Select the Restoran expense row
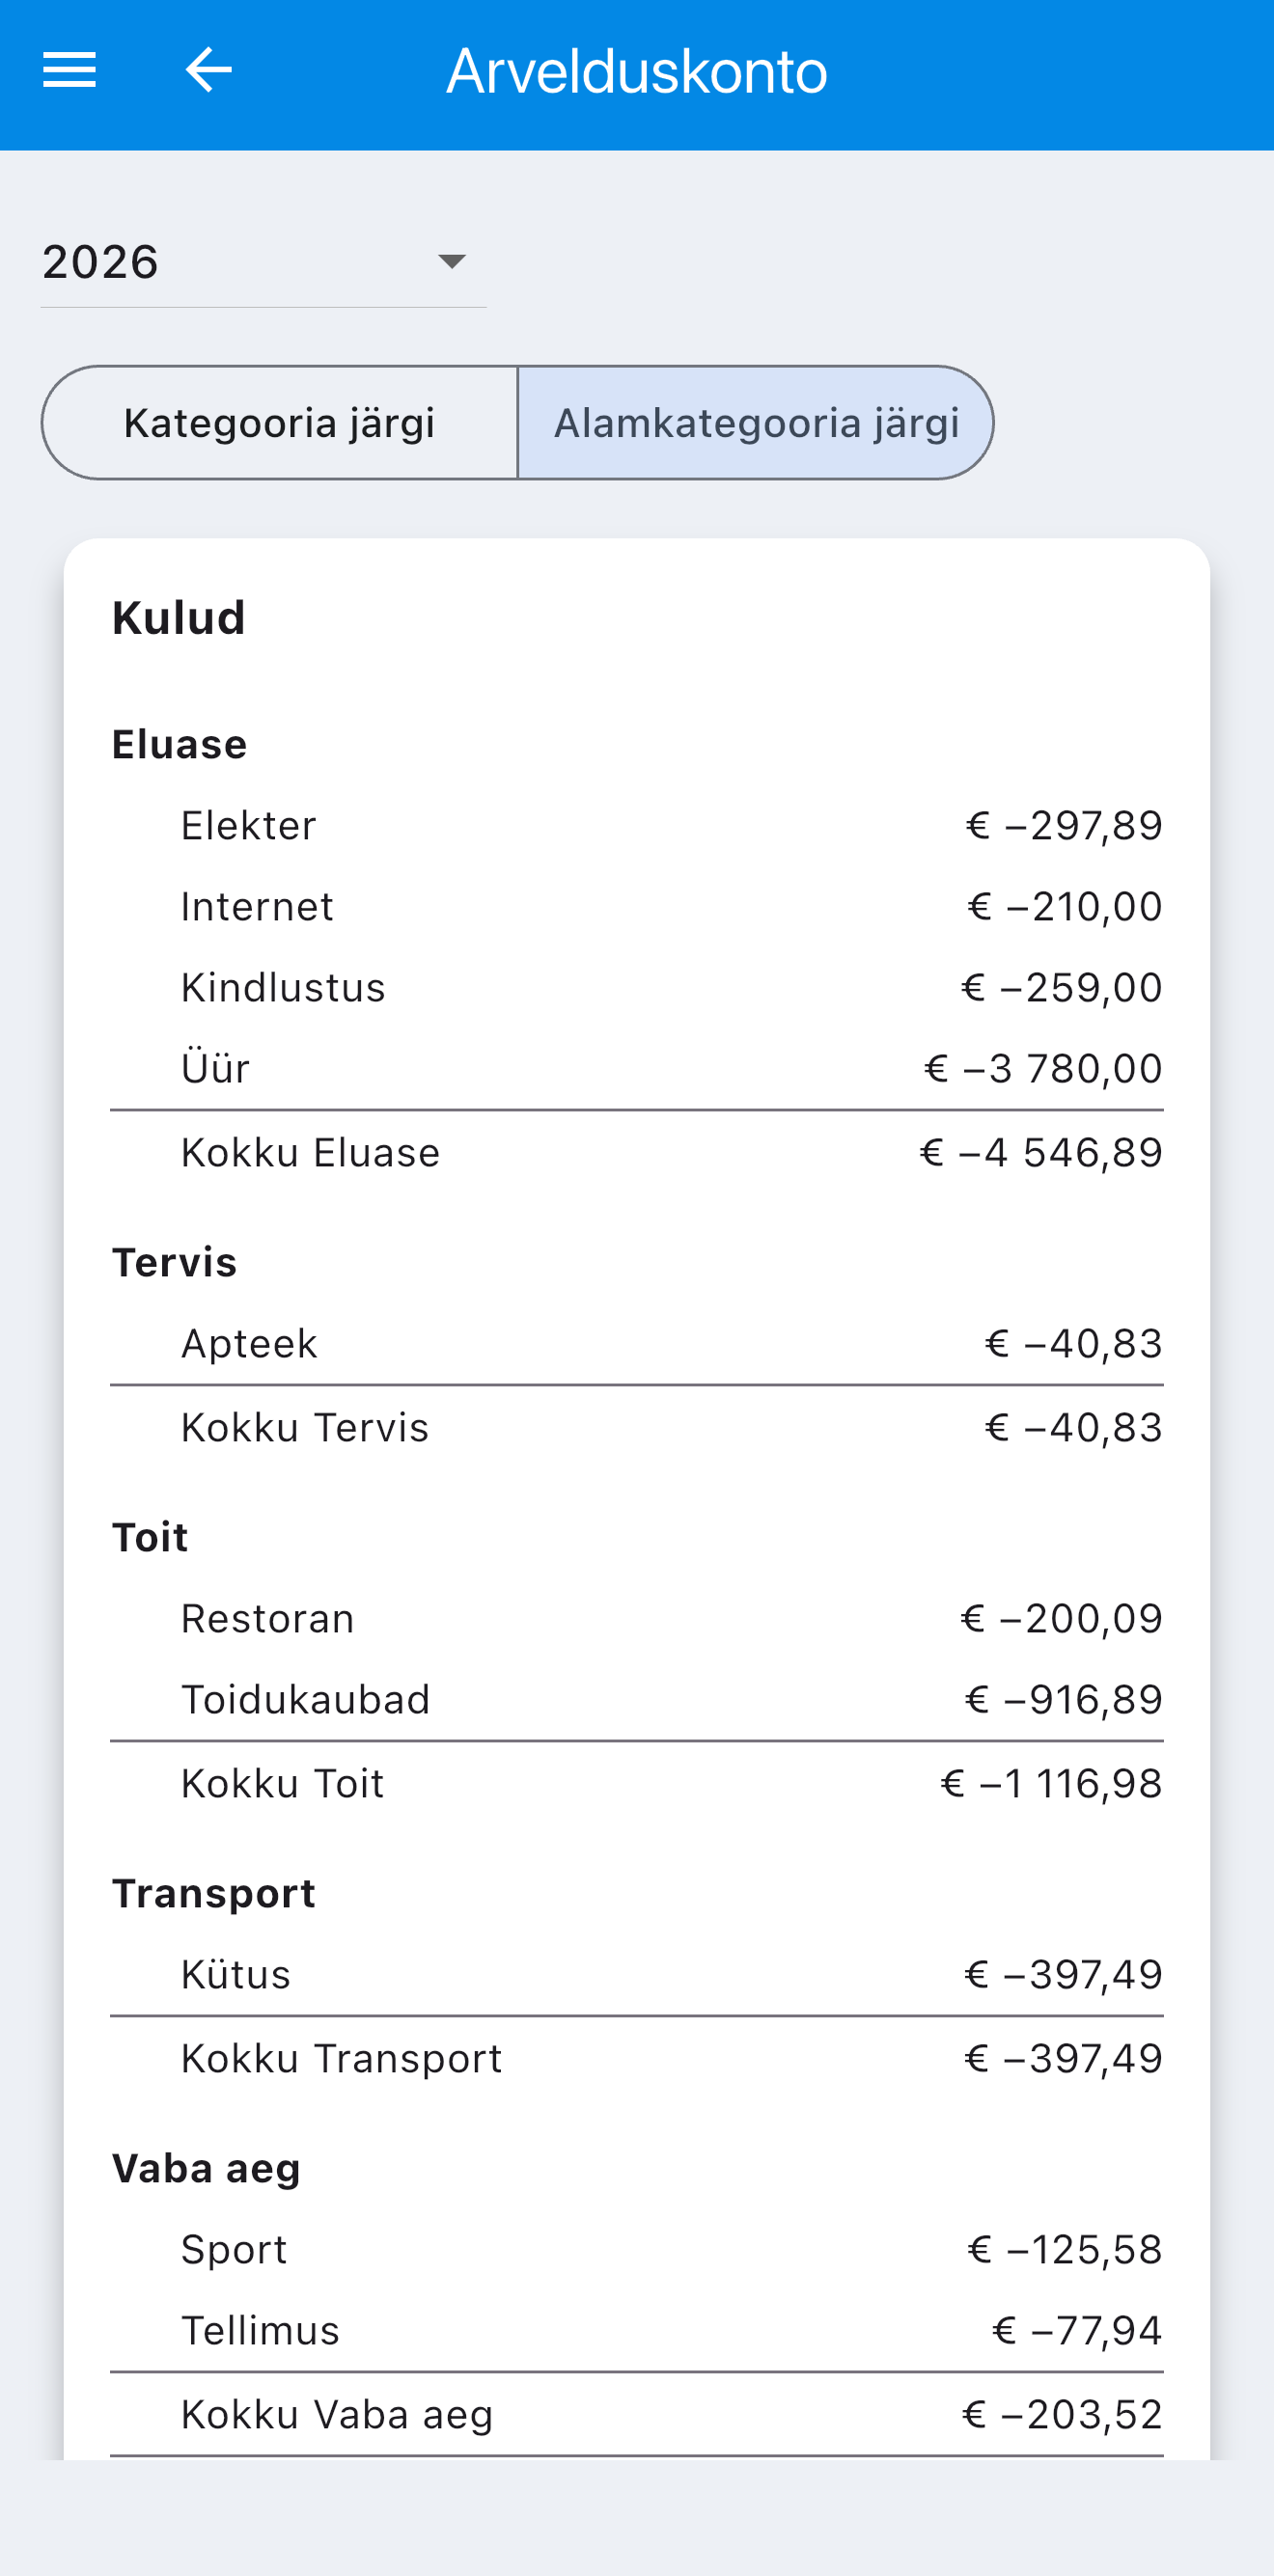This screenshot has width=1274, height=2576. tap(637, 1619)
